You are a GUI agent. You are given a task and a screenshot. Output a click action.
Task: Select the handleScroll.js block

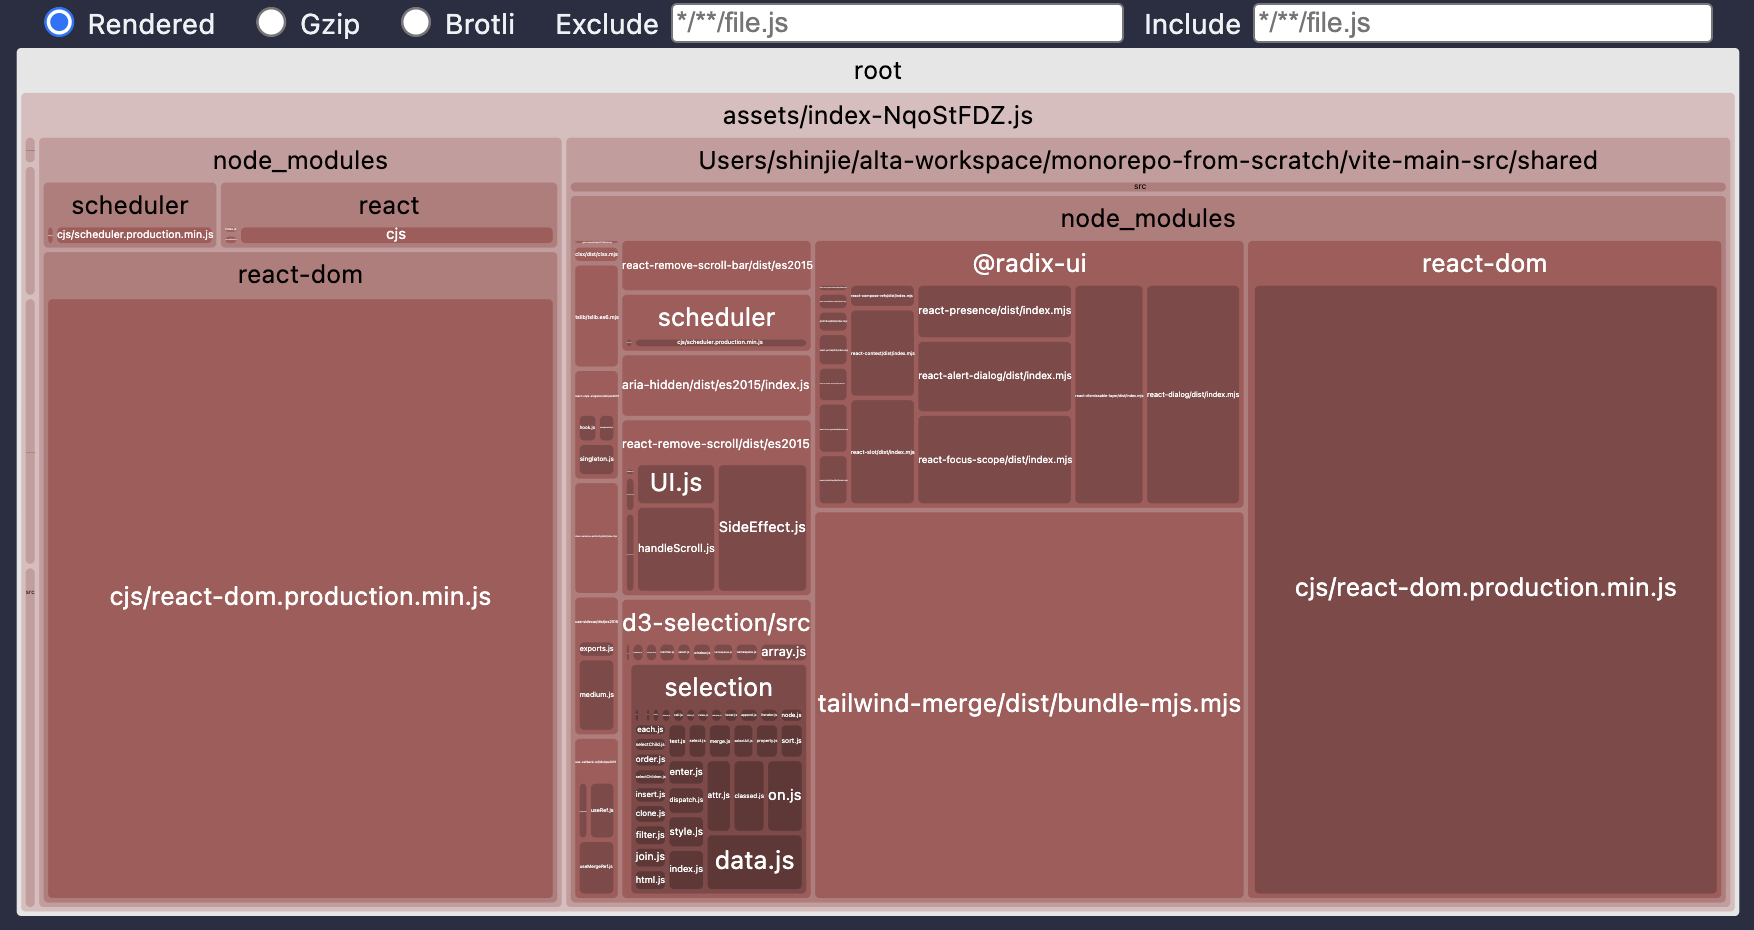[x=676, y=549]
